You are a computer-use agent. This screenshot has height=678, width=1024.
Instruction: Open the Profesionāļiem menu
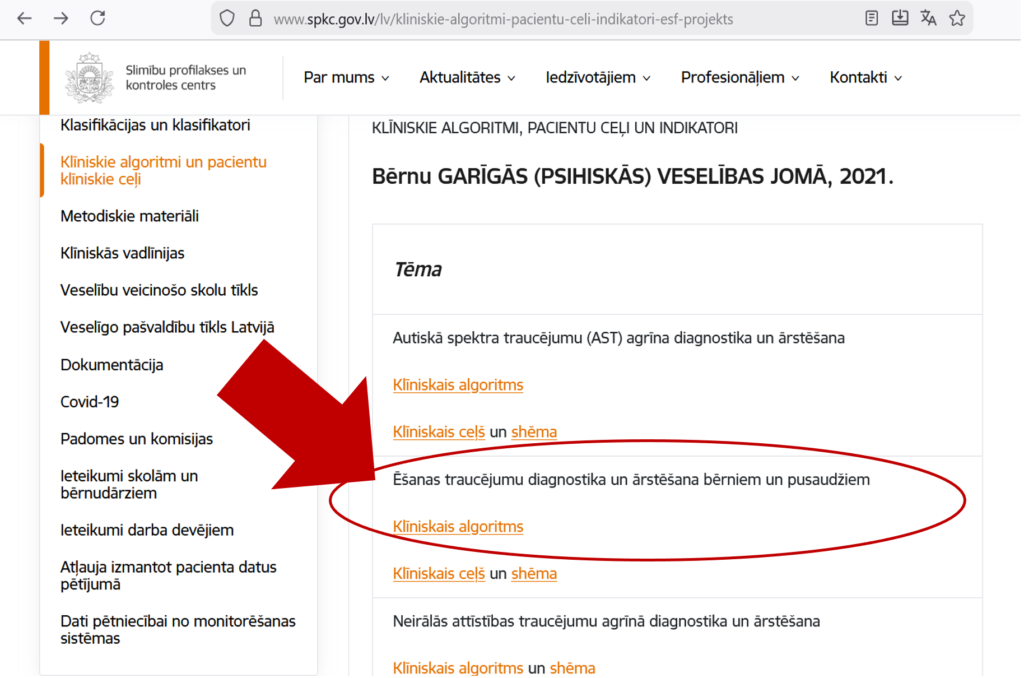pos(740,78)
